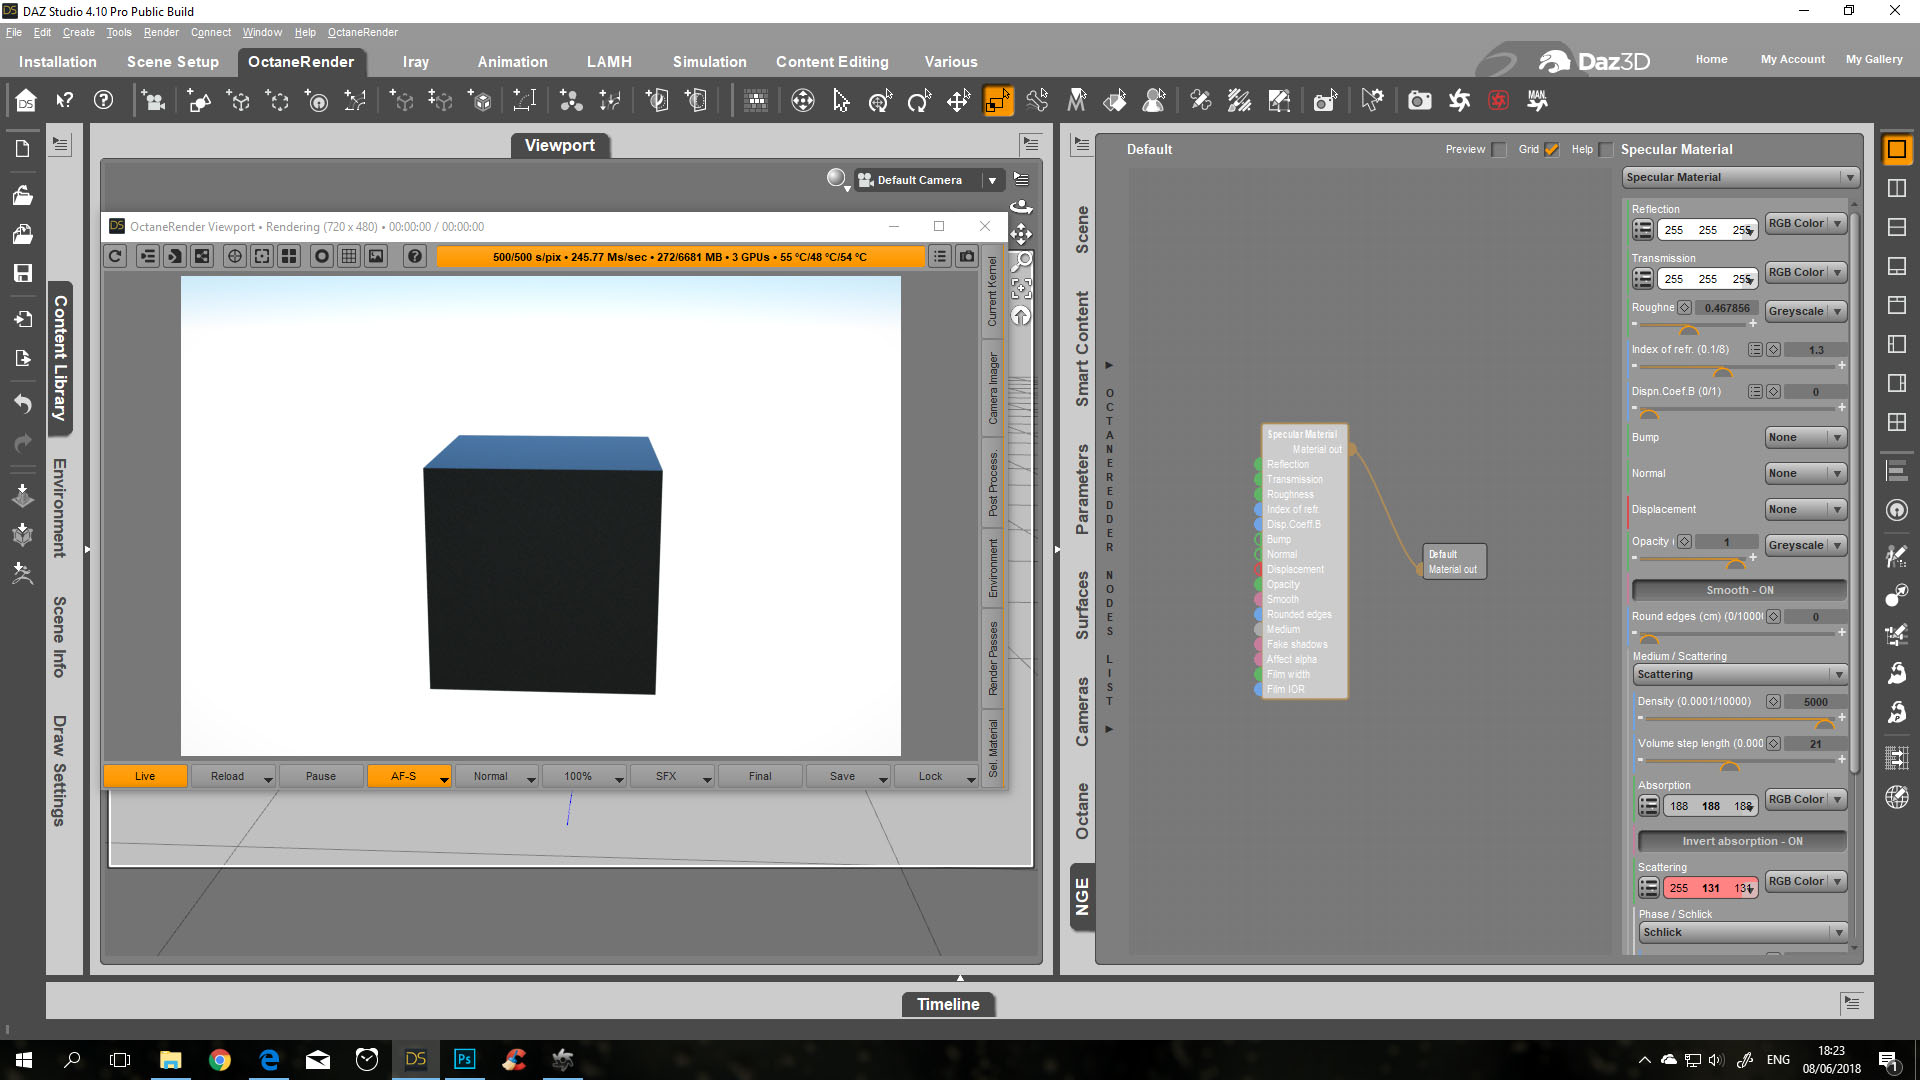Open the Default Camera dropdown

click(992, 181)
